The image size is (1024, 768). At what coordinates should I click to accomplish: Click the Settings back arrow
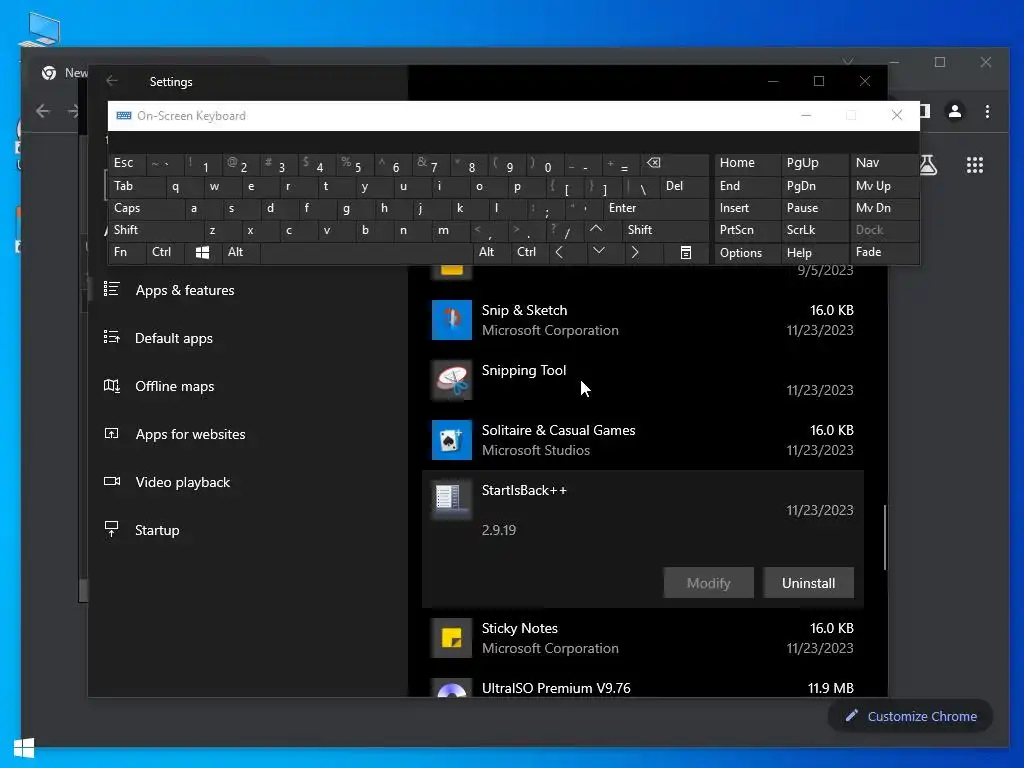112,81
